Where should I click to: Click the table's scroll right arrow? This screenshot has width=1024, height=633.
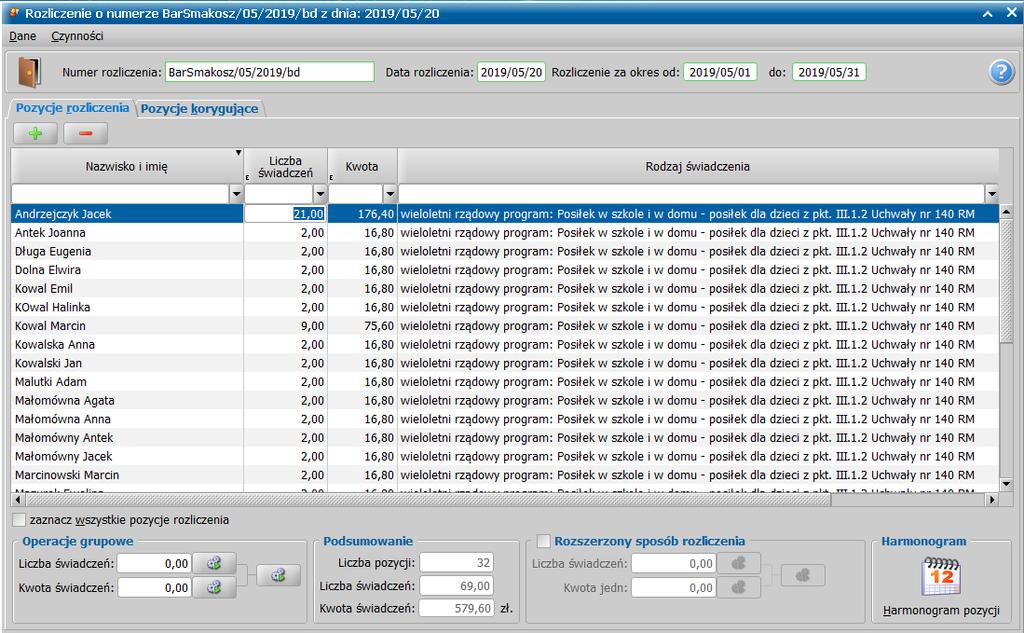(992, 500)
